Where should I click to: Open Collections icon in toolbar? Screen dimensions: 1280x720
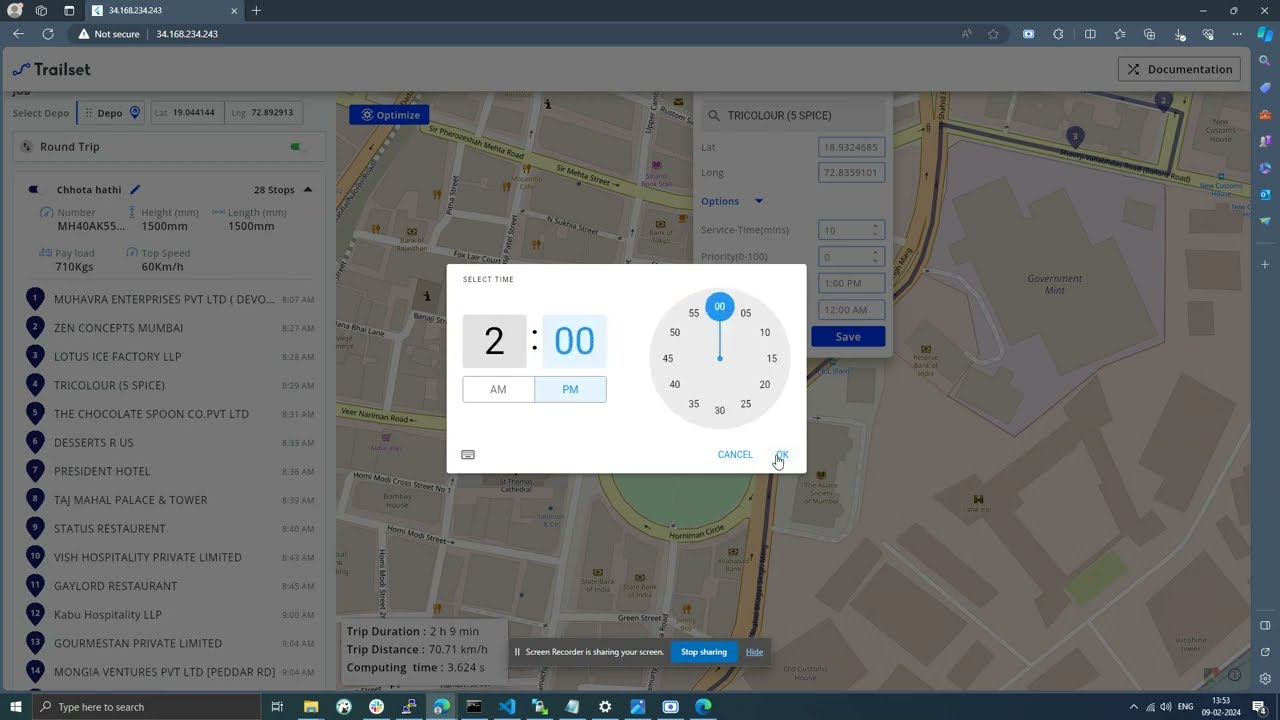coord(1149,34)
